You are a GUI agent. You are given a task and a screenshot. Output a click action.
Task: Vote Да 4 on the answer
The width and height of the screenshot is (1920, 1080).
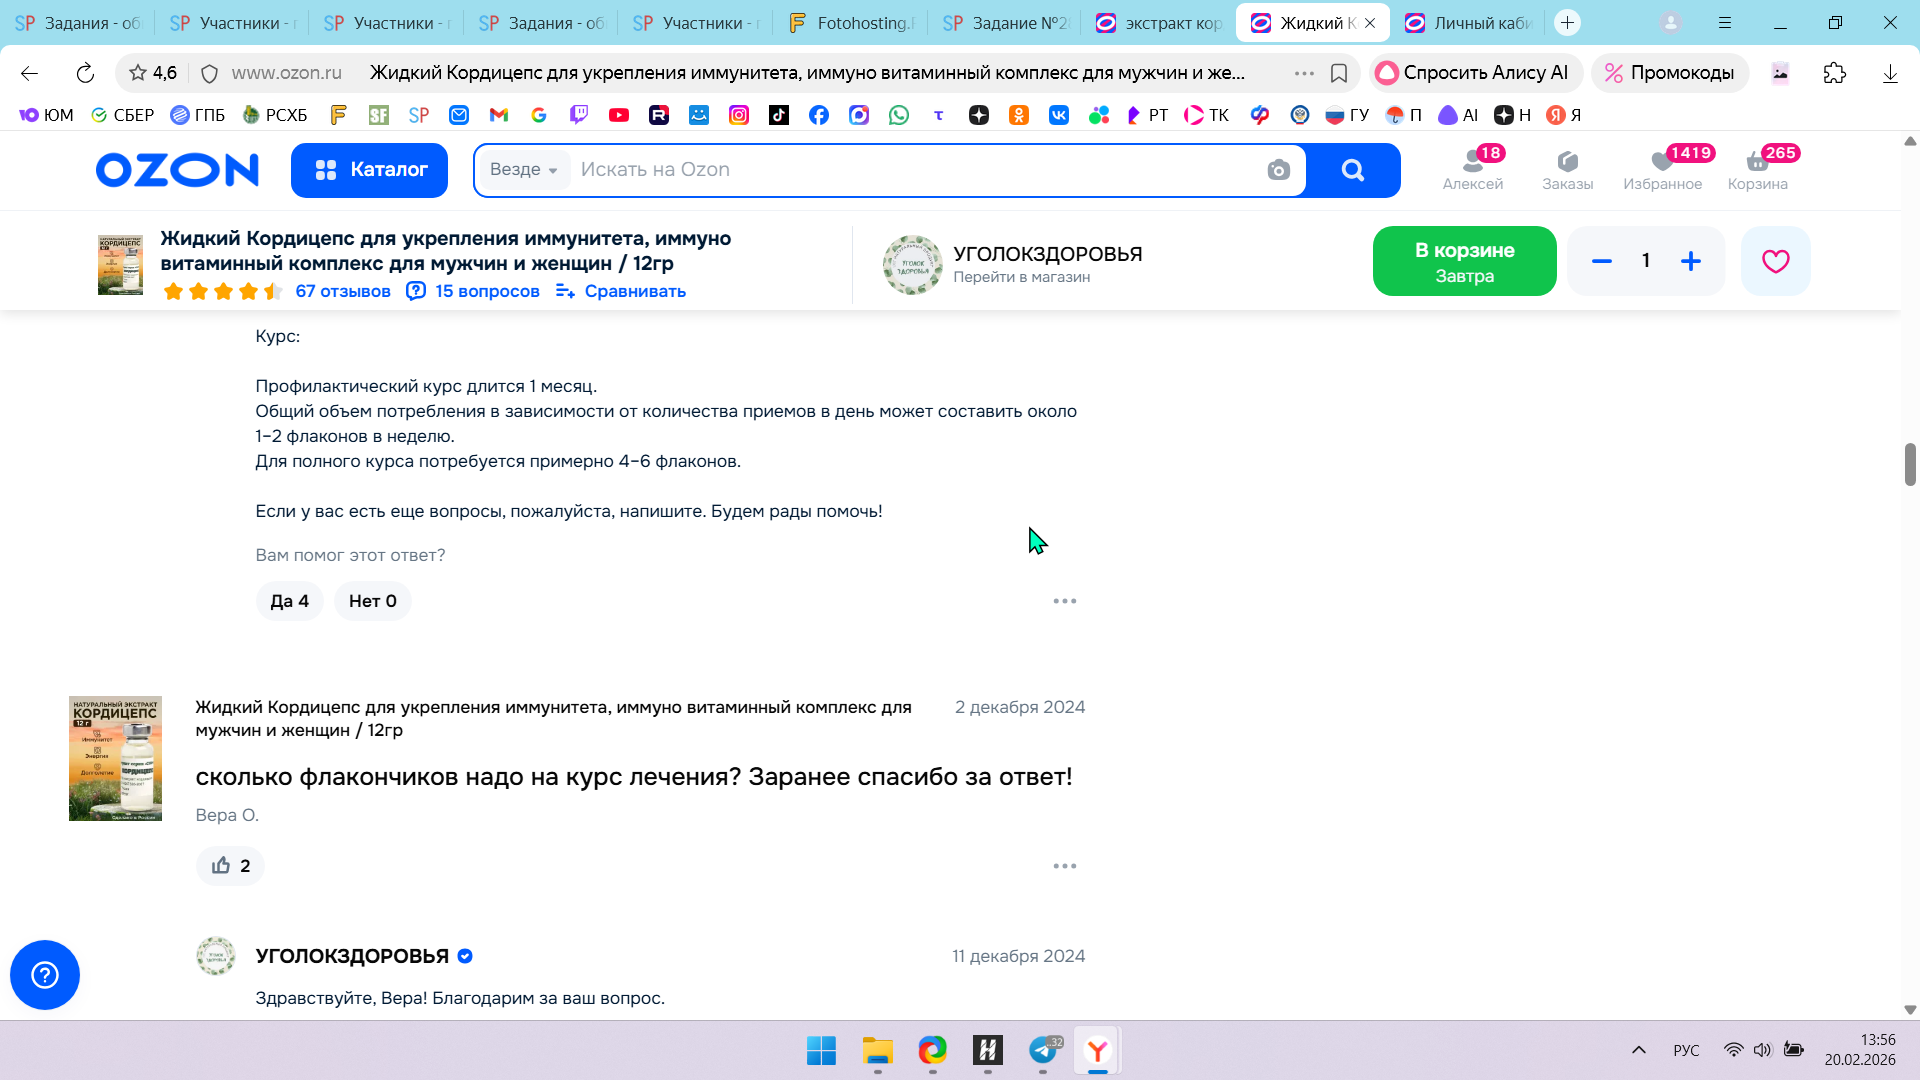(x=289, y=601)
